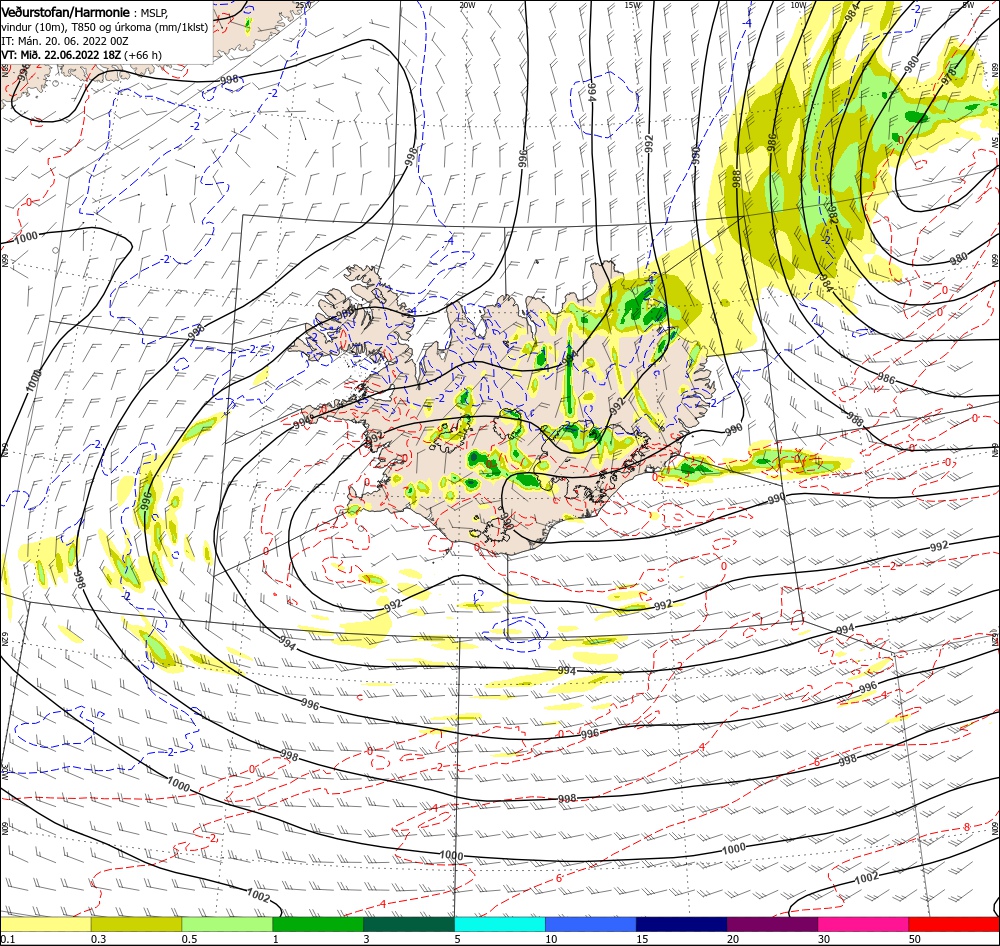Click the '0.1' legend value label

[x=8, y=940]
